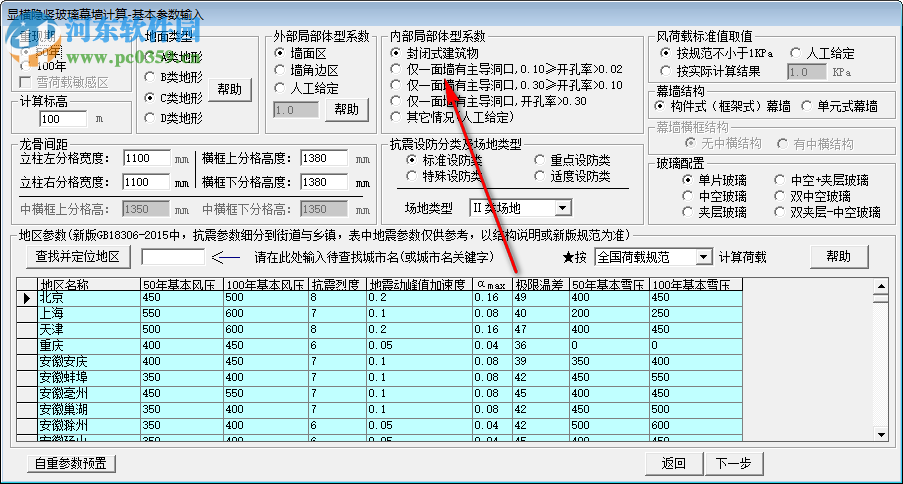903x484 pixels.
Task: Click 立柱右分格宽度 input field
Action: tap(146, 183)
